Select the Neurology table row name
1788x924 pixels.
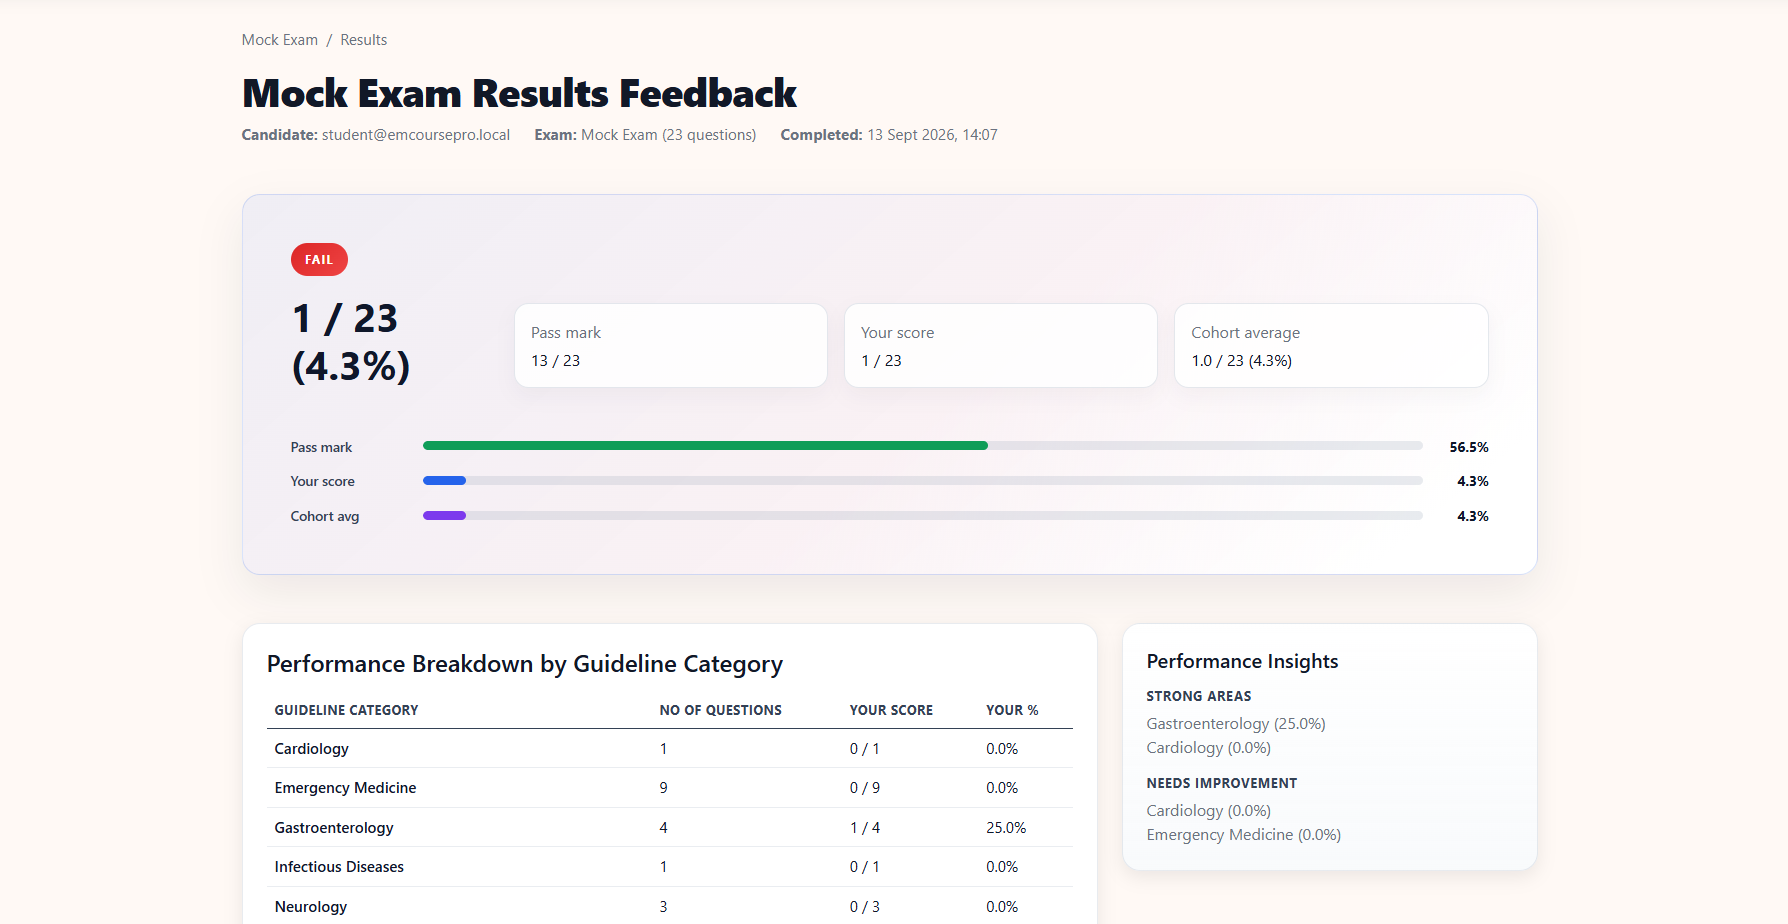310,907
